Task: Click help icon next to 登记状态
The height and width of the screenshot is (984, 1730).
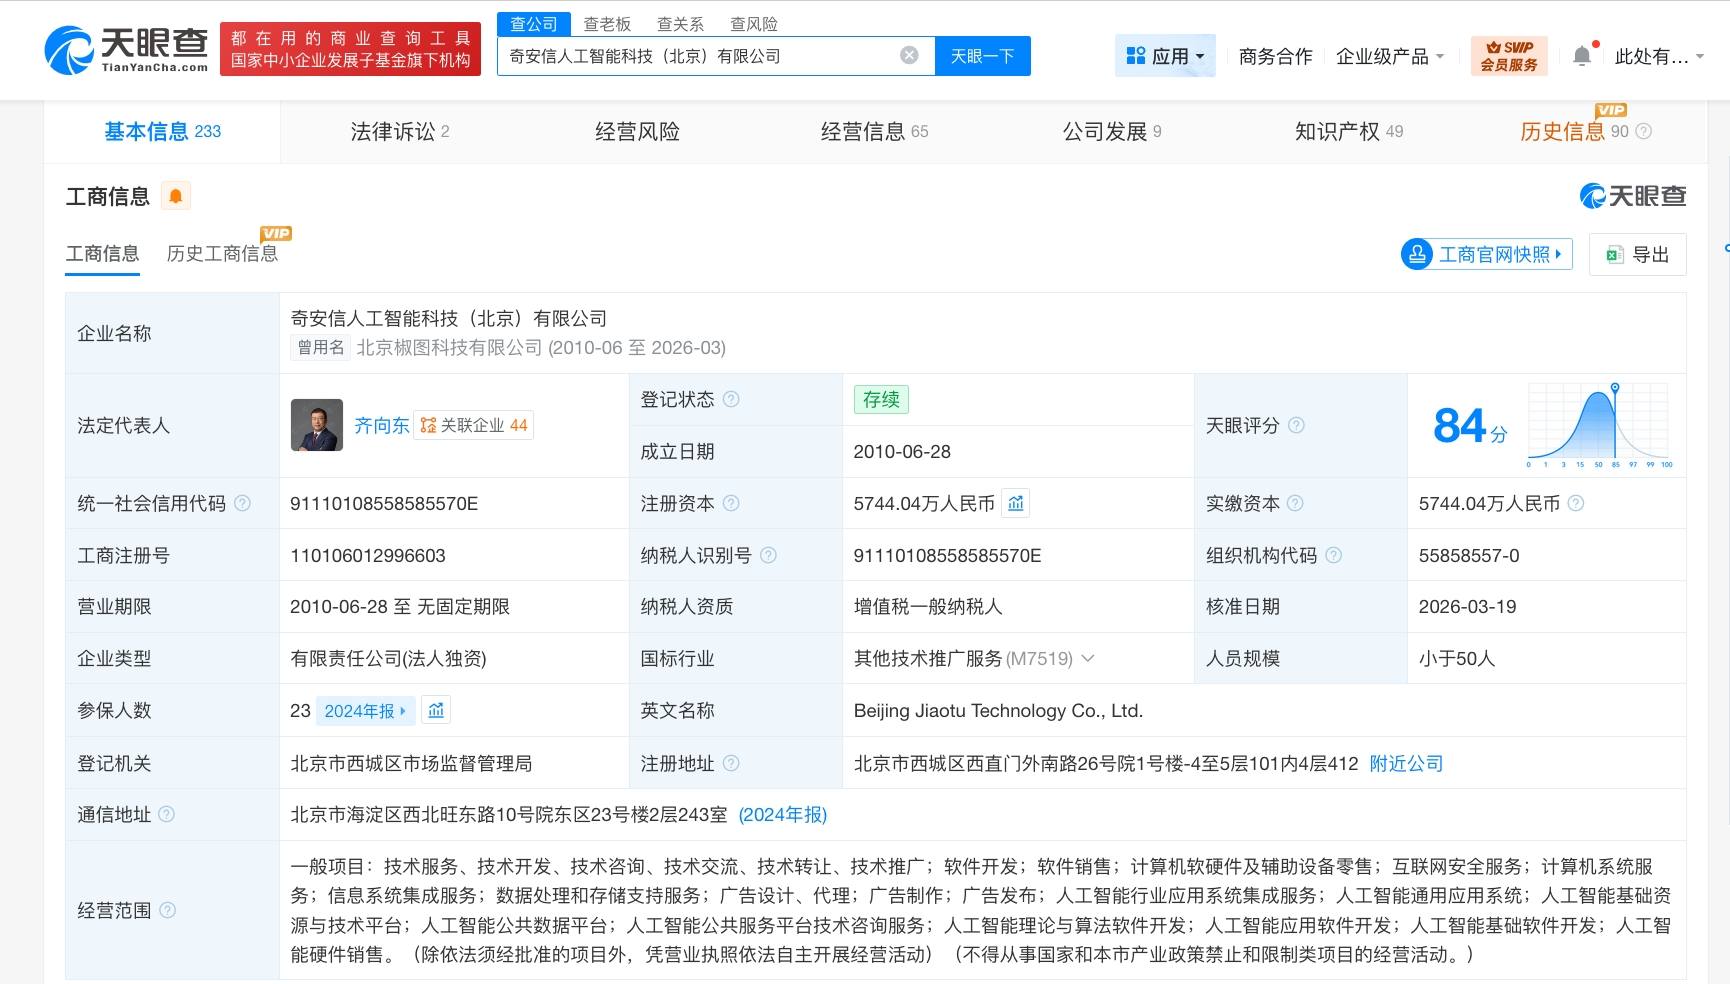Action: tap(731, 399)
